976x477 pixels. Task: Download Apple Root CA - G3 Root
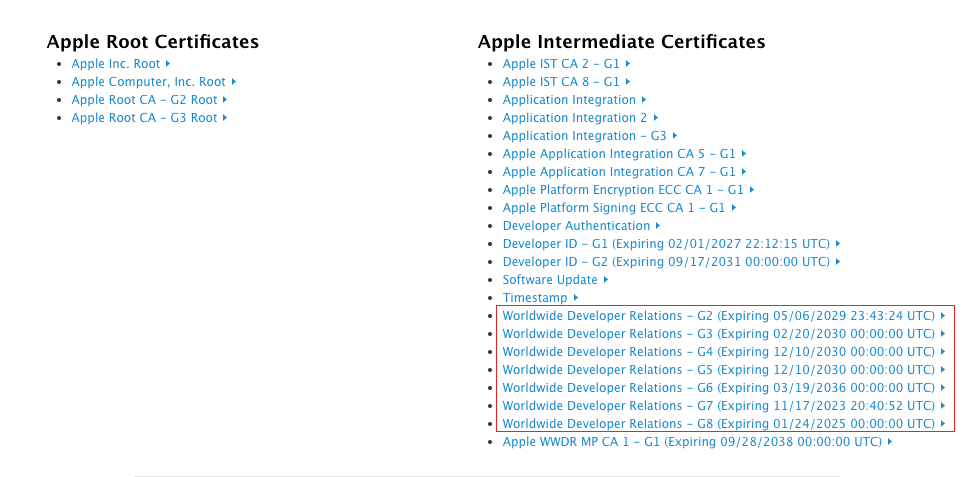[x=149, y=118]
